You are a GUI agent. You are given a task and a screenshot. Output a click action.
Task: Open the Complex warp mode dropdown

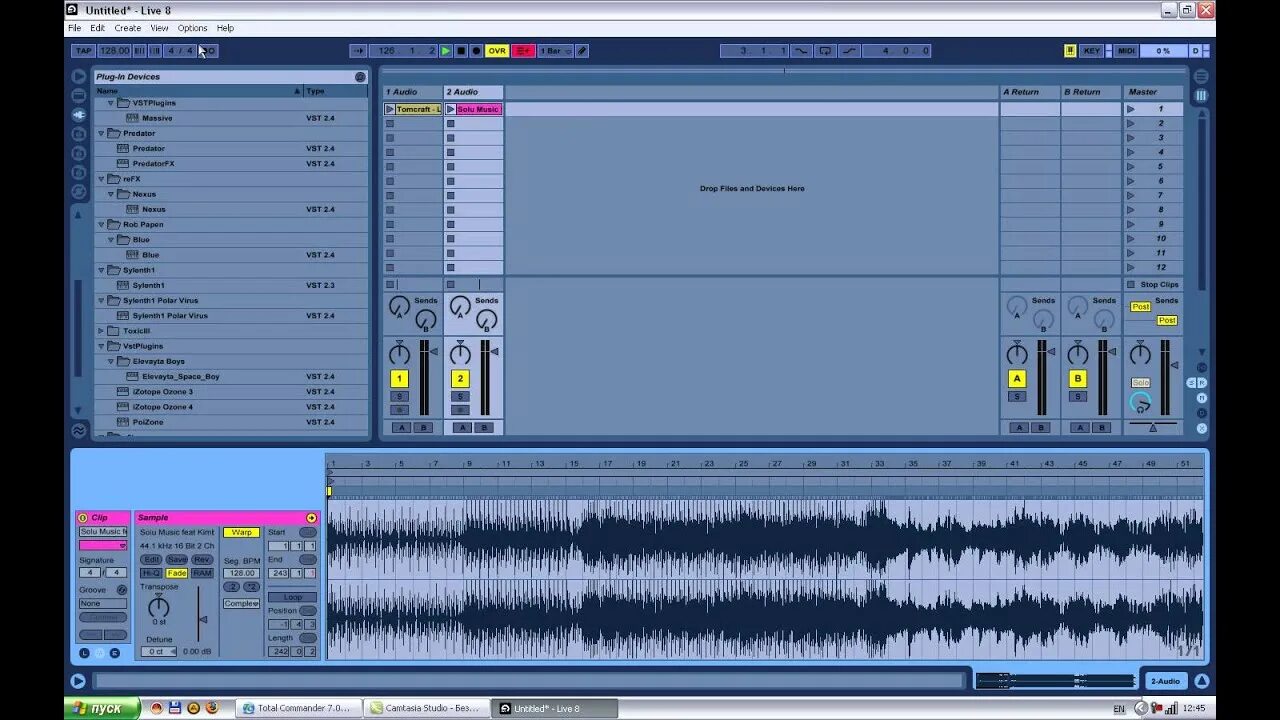click(x=241, y=604)
